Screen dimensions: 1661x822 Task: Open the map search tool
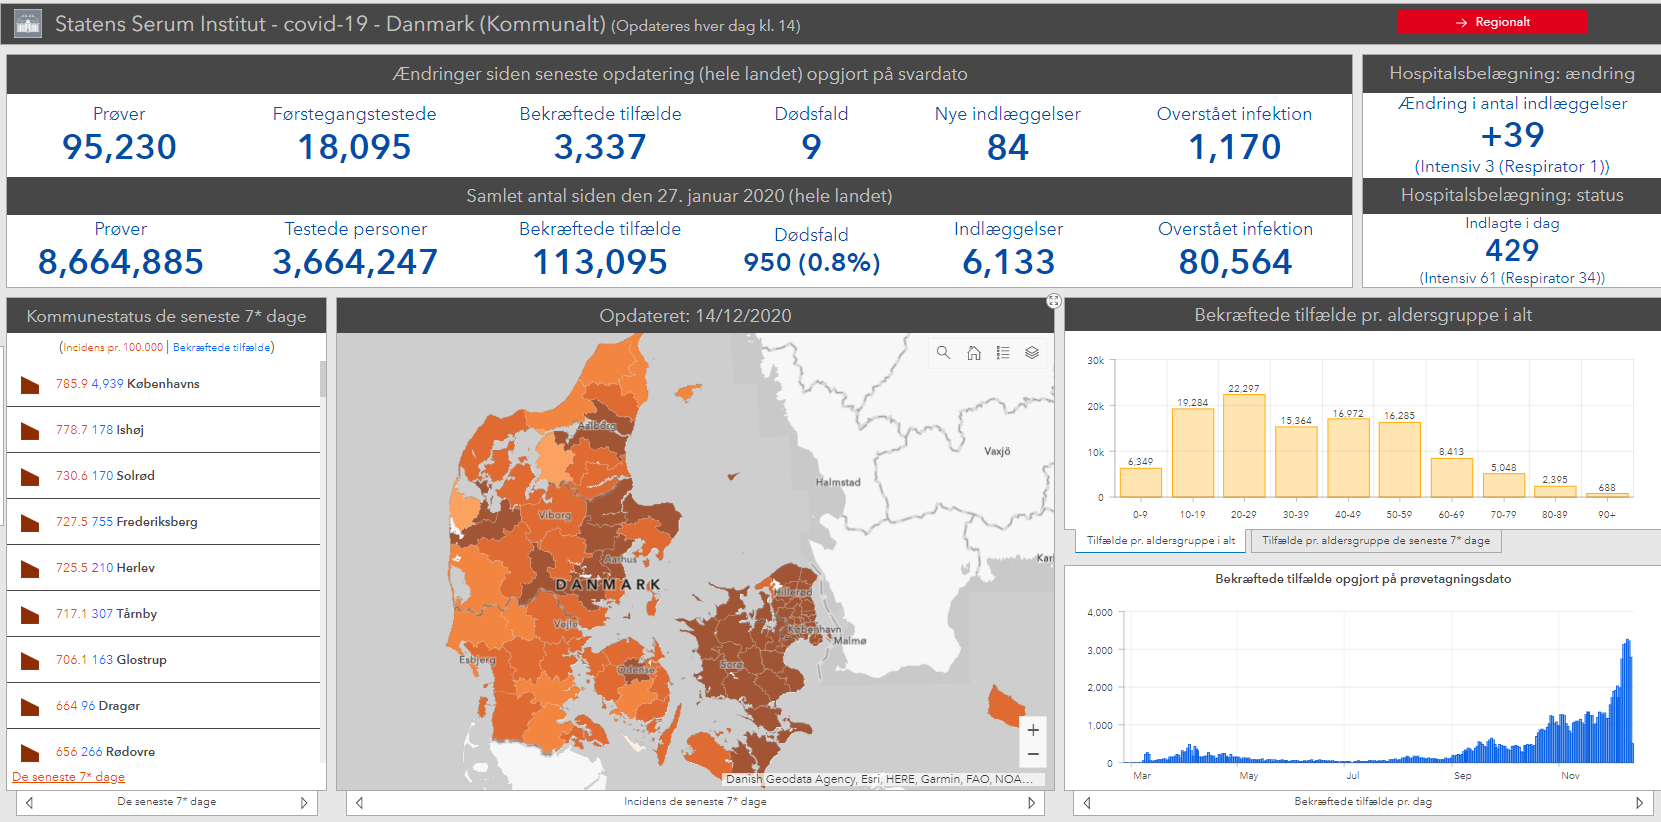pos(943,353)
